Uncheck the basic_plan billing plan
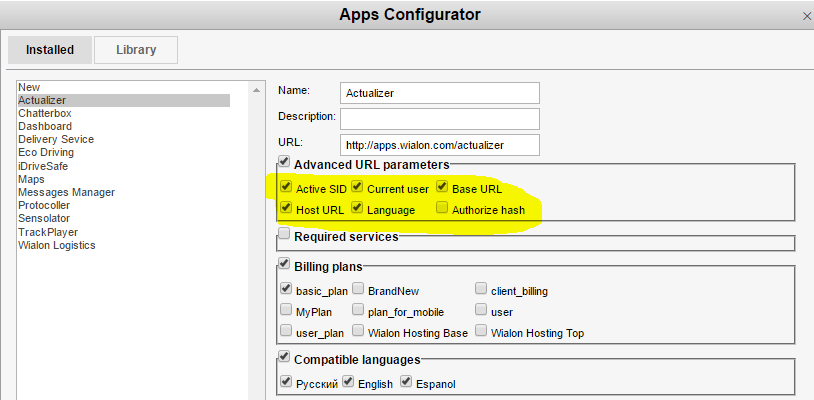Image resolution: width=814 pixels, height=400 pixels. click(287, 289)
